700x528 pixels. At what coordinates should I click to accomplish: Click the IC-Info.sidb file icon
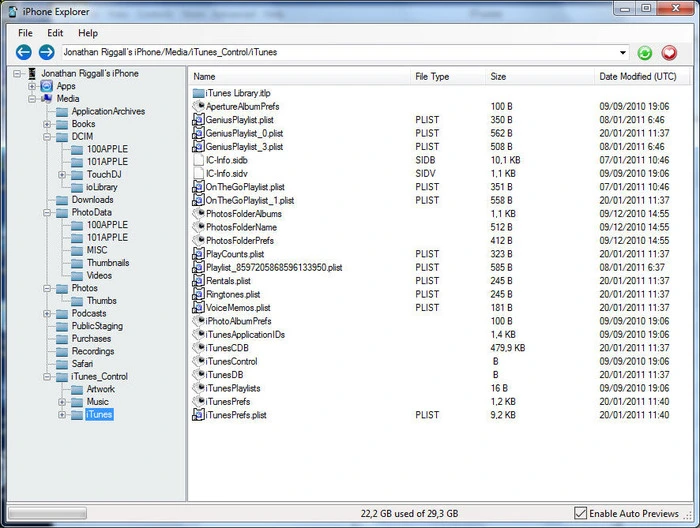point(198,160)
